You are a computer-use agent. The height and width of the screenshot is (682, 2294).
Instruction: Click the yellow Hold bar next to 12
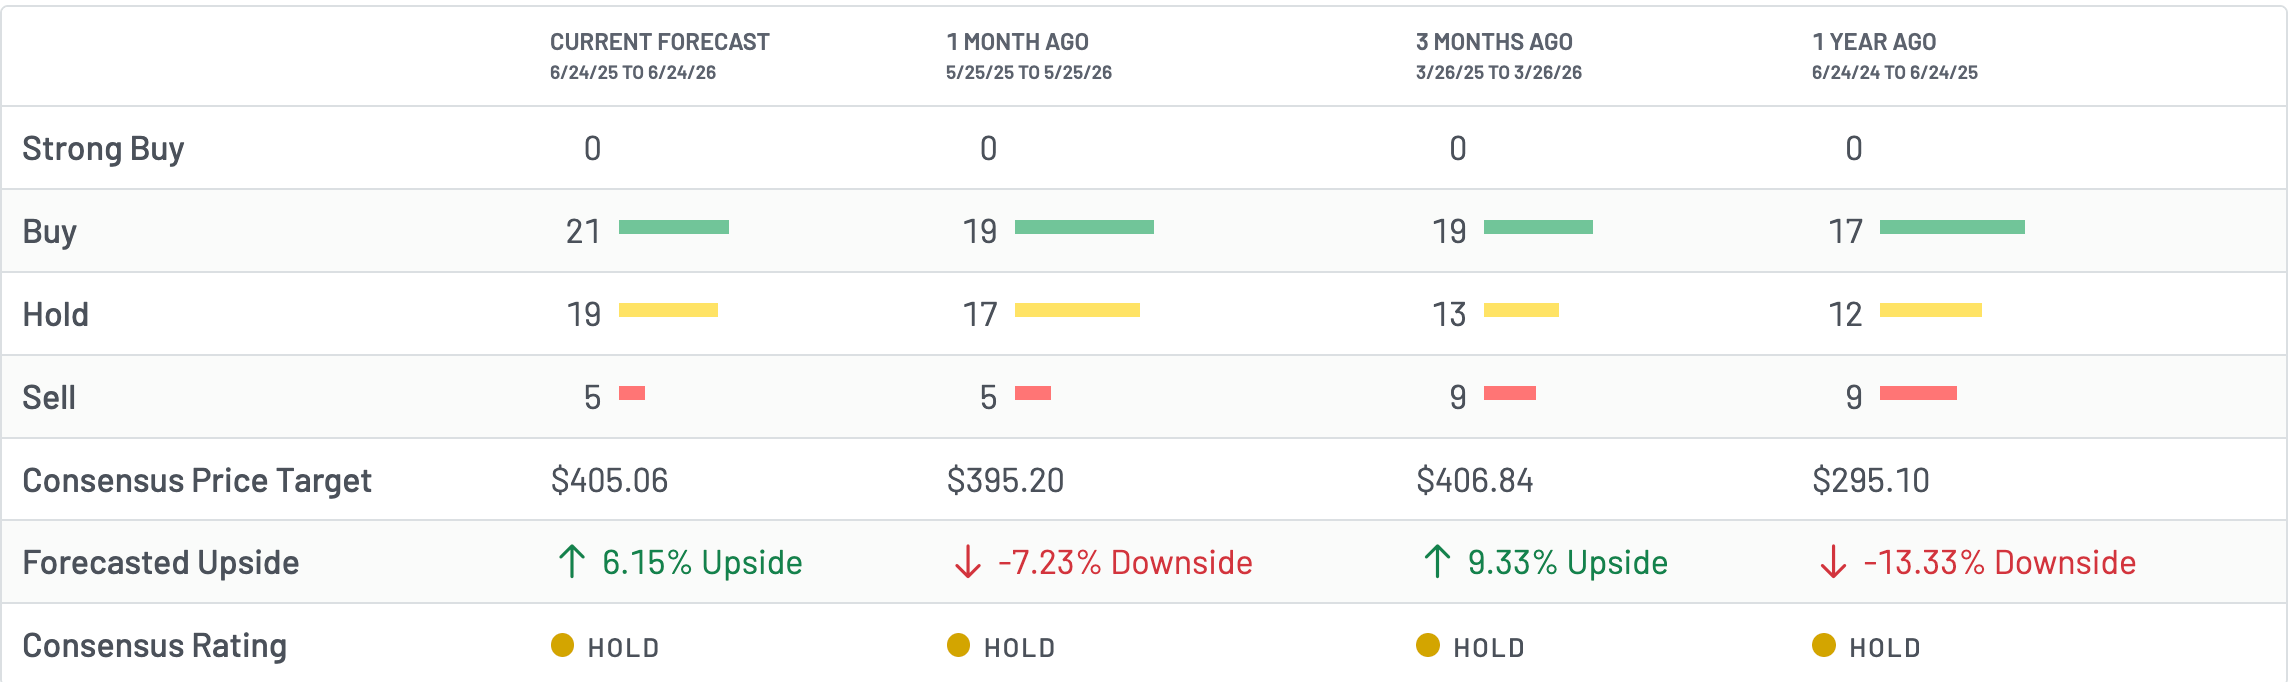pyautogui.click(x=1931, y=310)
